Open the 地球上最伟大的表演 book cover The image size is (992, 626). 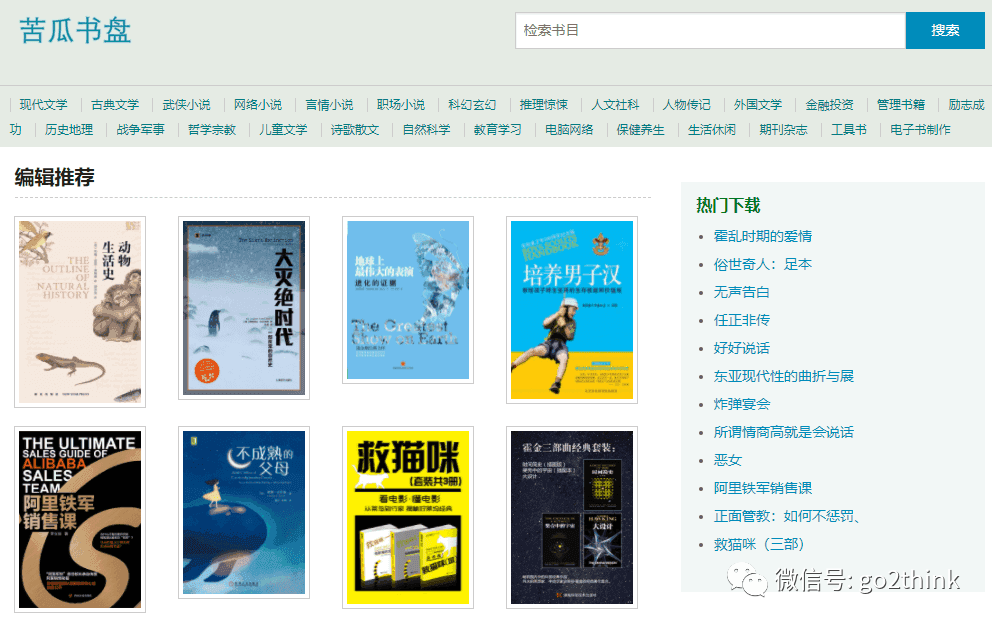coord(408,300)
